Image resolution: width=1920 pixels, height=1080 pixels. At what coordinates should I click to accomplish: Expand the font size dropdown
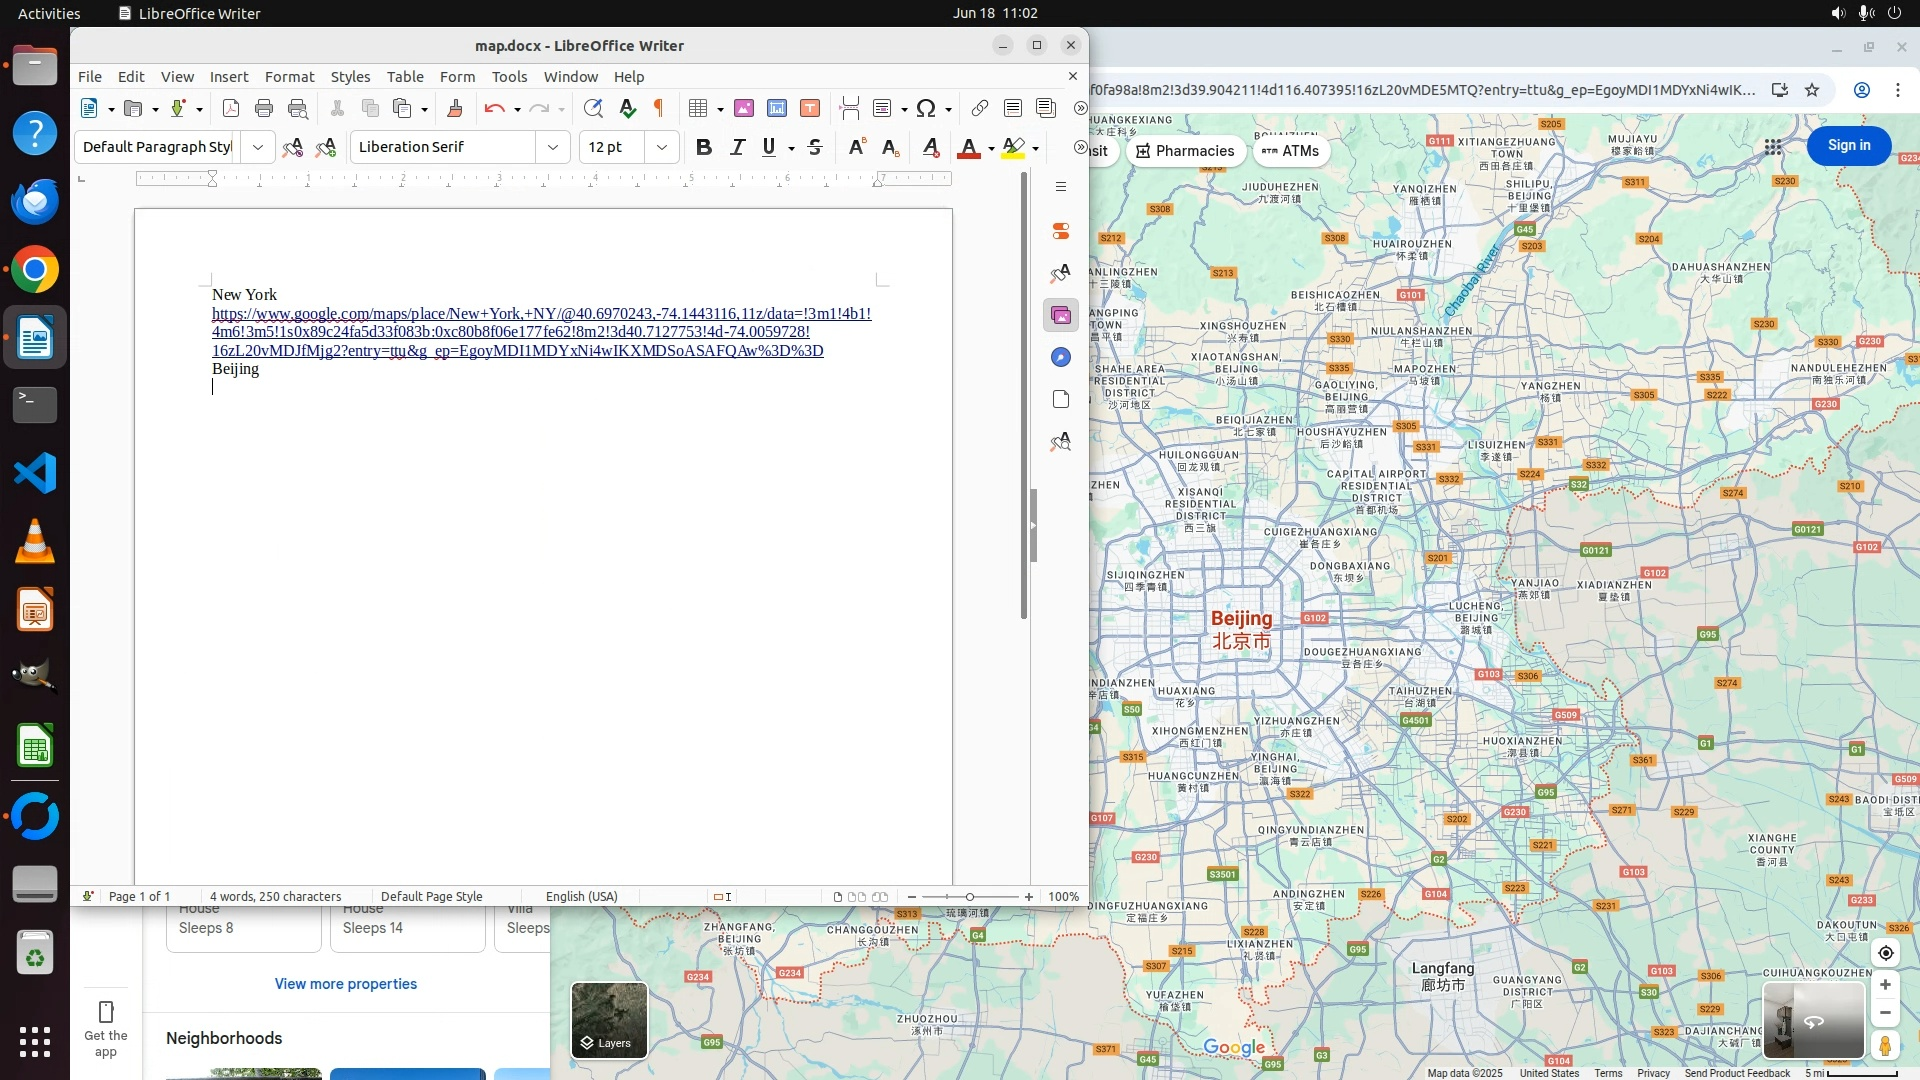tap(661, 148)
